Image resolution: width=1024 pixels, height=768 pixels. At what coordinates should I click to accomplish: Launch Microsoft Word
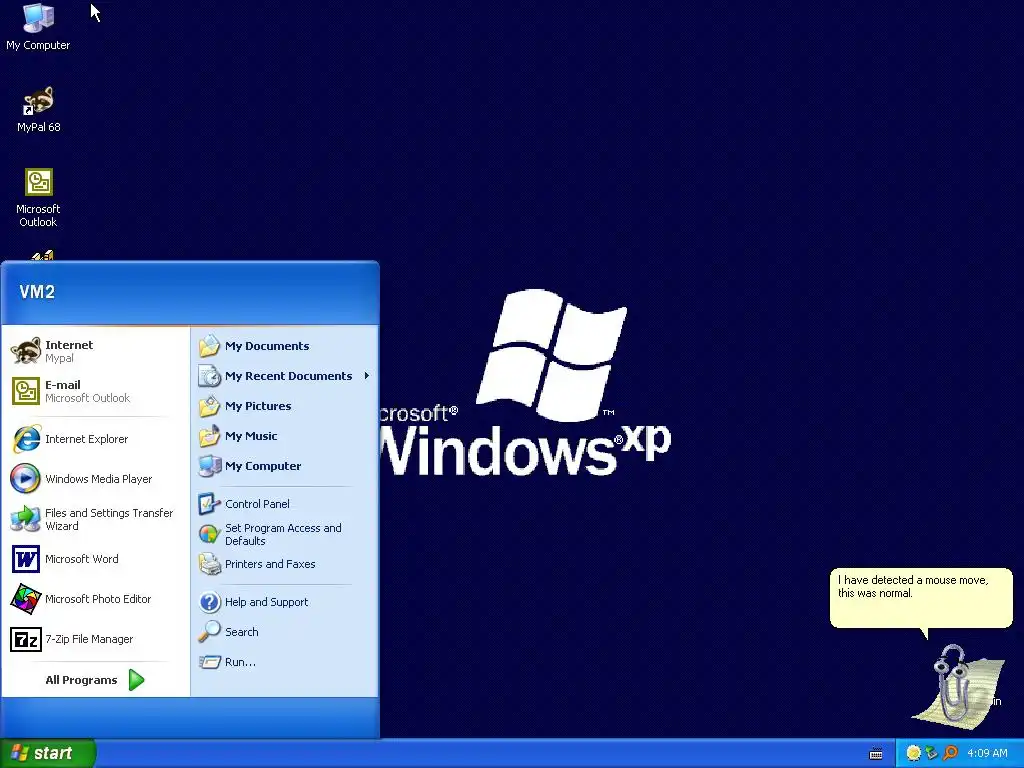pyautogui.click(x=95, y=559)
